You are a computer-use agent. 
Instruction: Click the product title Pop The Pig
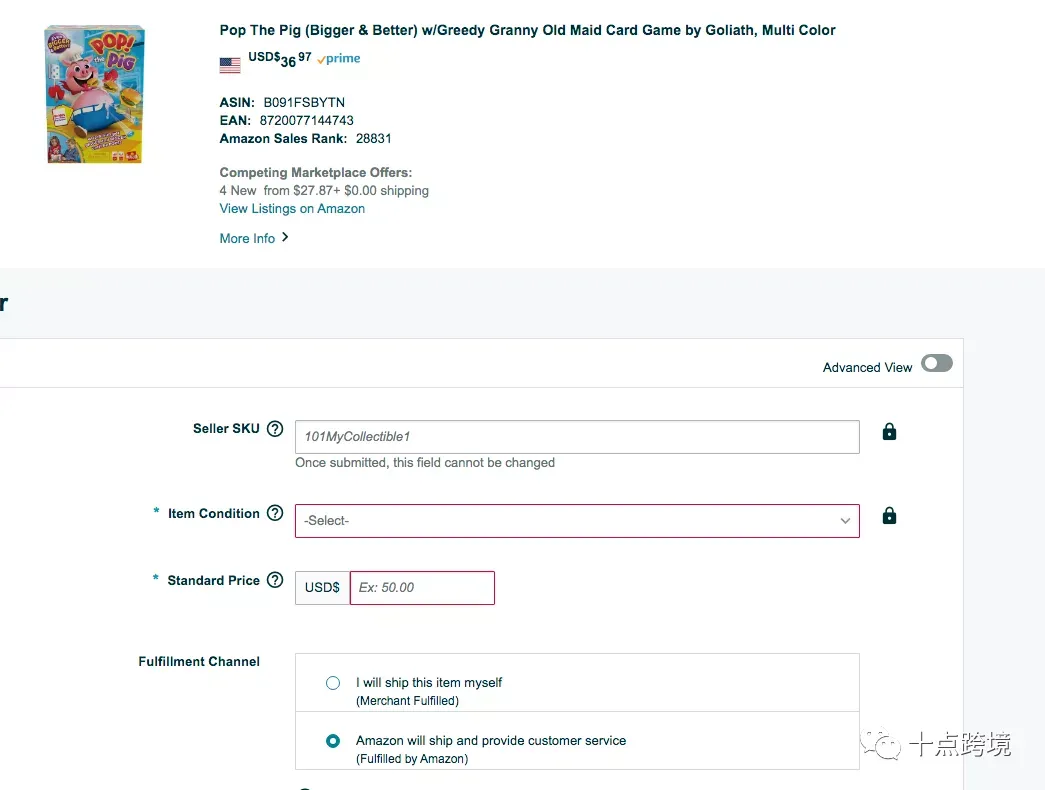pos(527,30)
